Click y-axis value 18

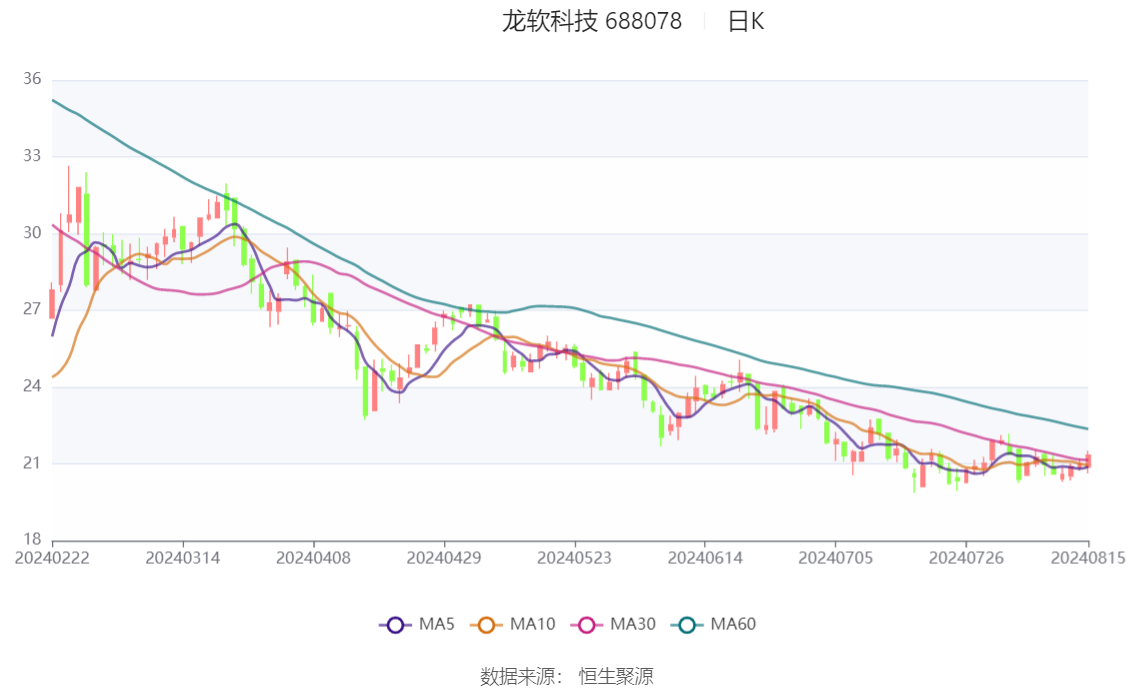32,539
